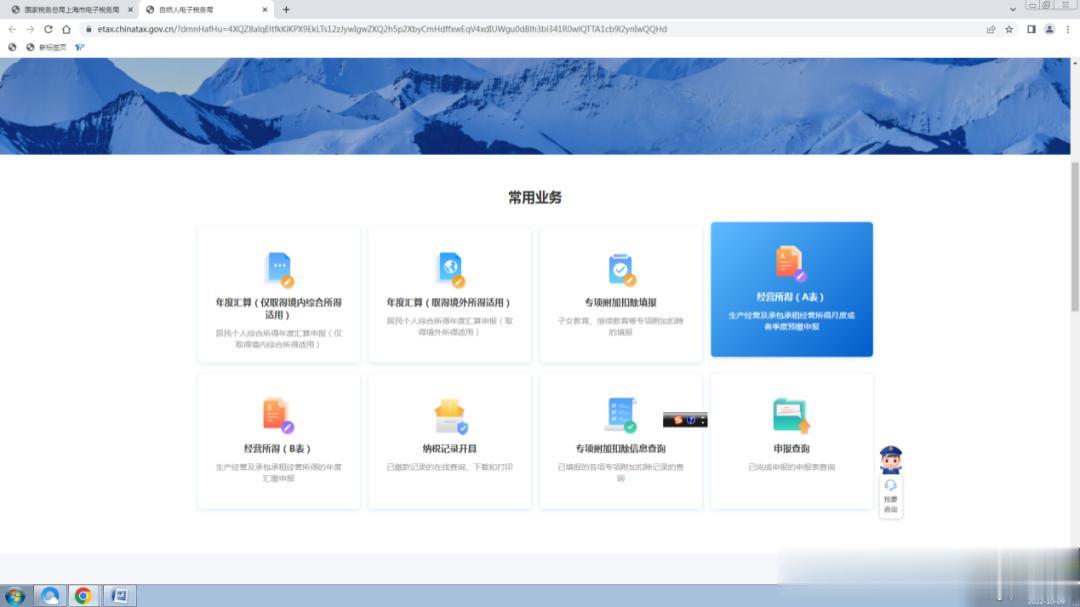Click the blue browser icon in taskbar

(50, 595)
